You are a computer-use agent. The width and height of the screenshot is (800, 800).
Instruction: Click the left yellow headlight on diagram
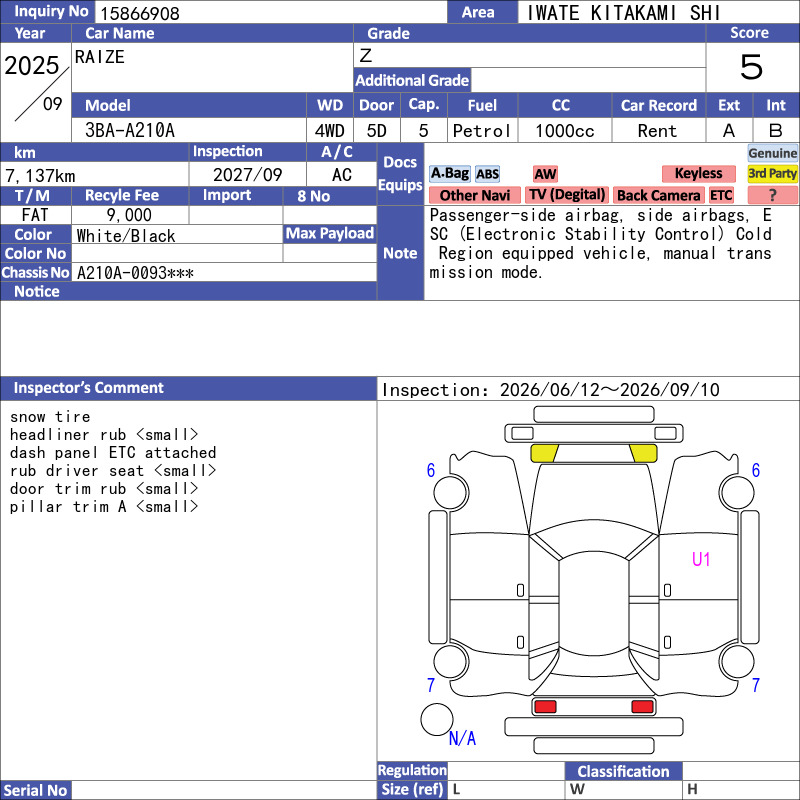544,453
